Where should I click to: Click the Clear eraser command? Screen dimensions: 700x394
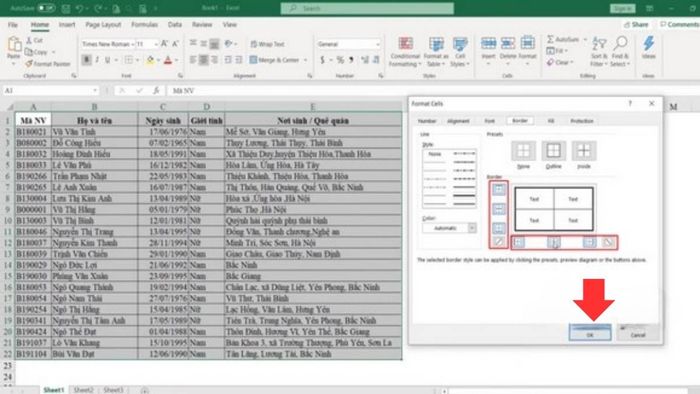[560, 62]
